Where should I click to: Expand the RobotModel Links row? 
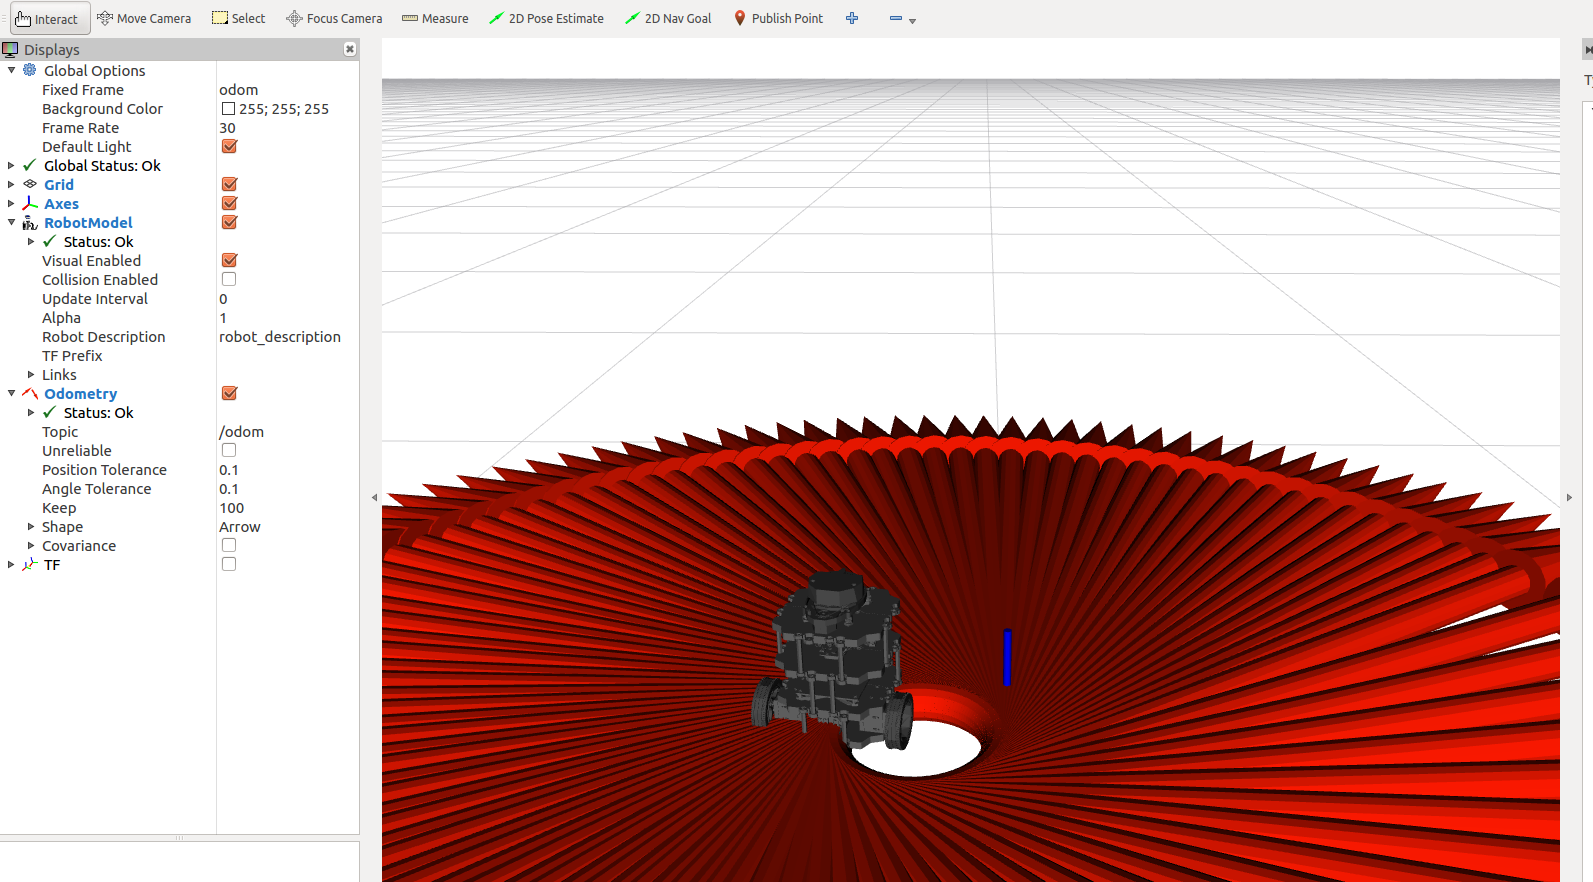point(31,374)
